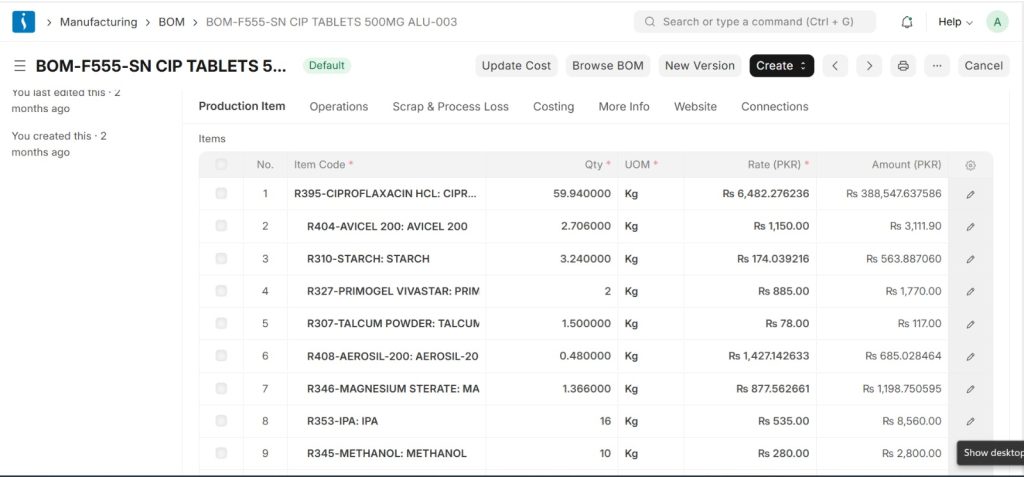Open the notifications bell icon

[x=906, y=22]
